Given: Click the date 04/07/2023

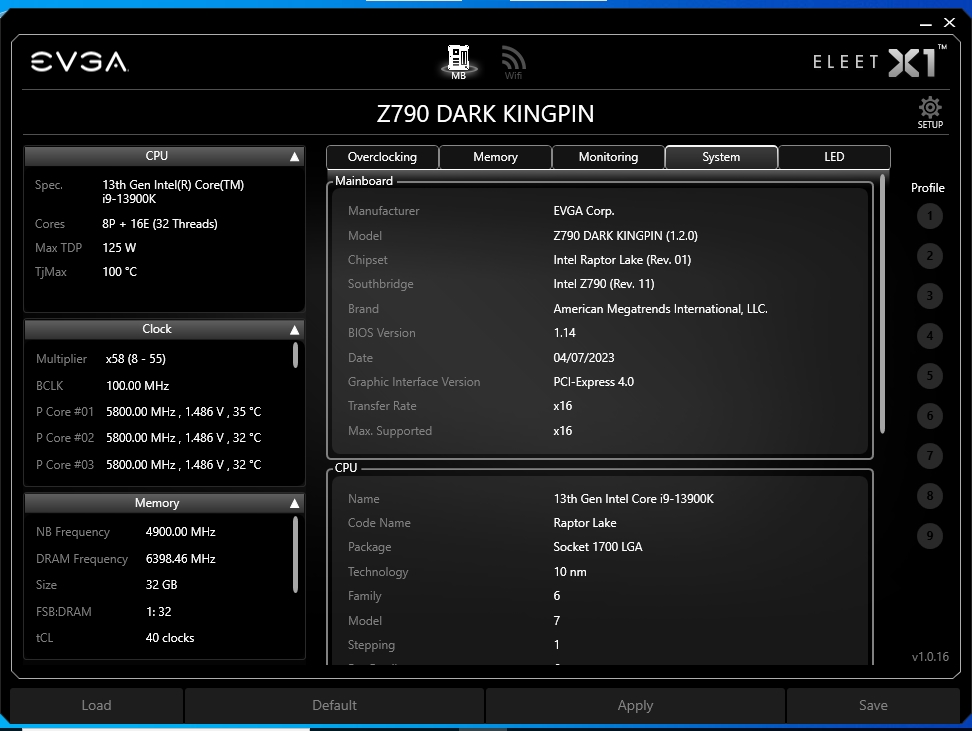Looking at the screenshot, I should tap(584, 358).
